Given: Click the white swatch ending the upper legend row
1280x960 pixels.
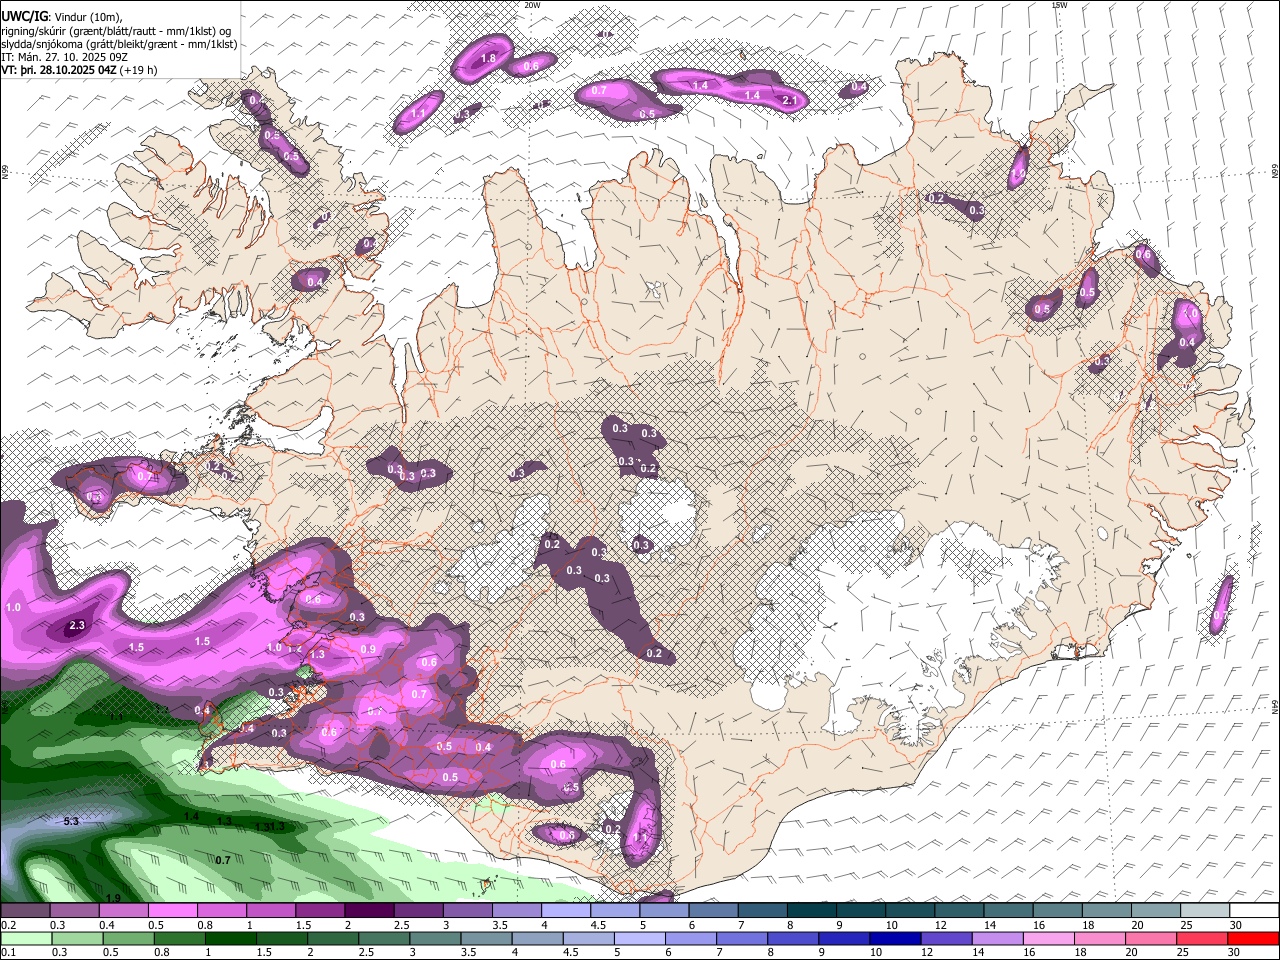Looking at the screenshot, I should pos(1254,910).
